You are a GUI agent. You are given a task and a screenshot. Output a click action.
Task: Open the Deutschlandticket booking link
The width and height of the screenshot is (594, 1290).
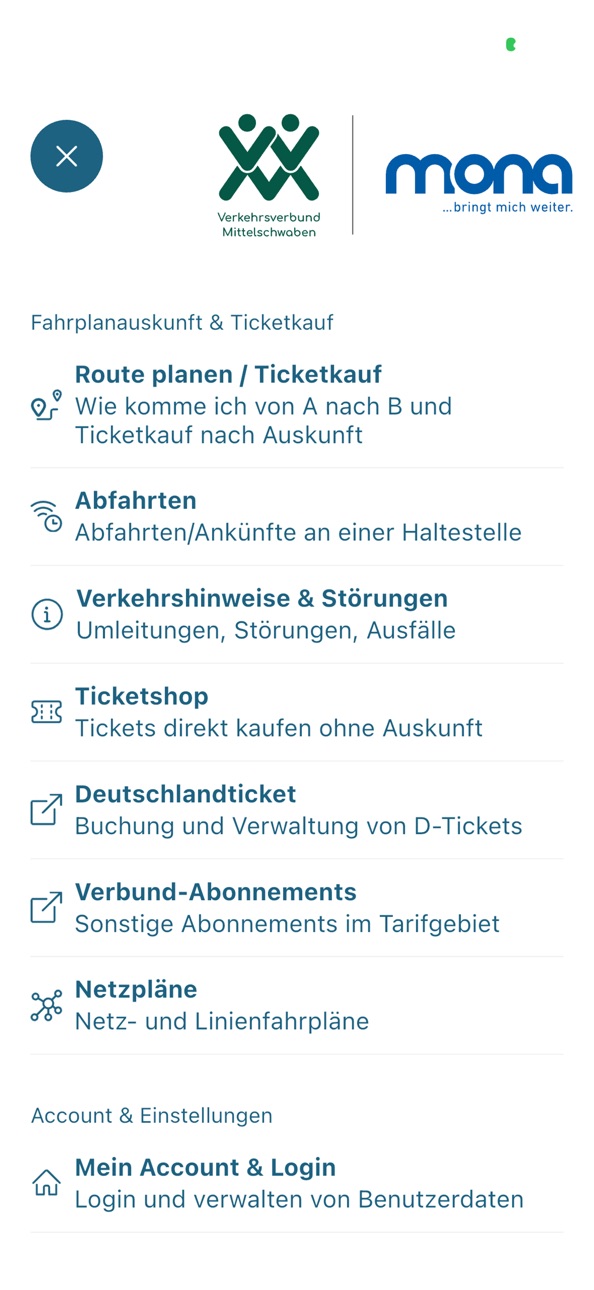297,810
